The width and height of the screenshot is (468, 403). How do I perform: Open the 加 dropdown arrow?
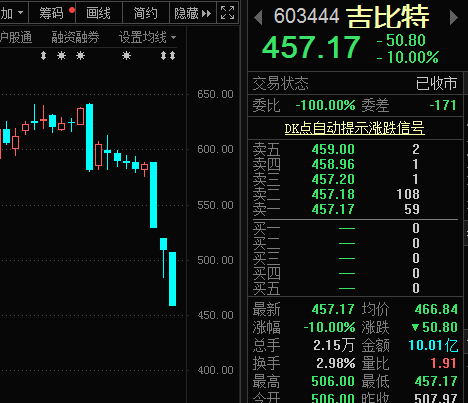pos(21,13)
